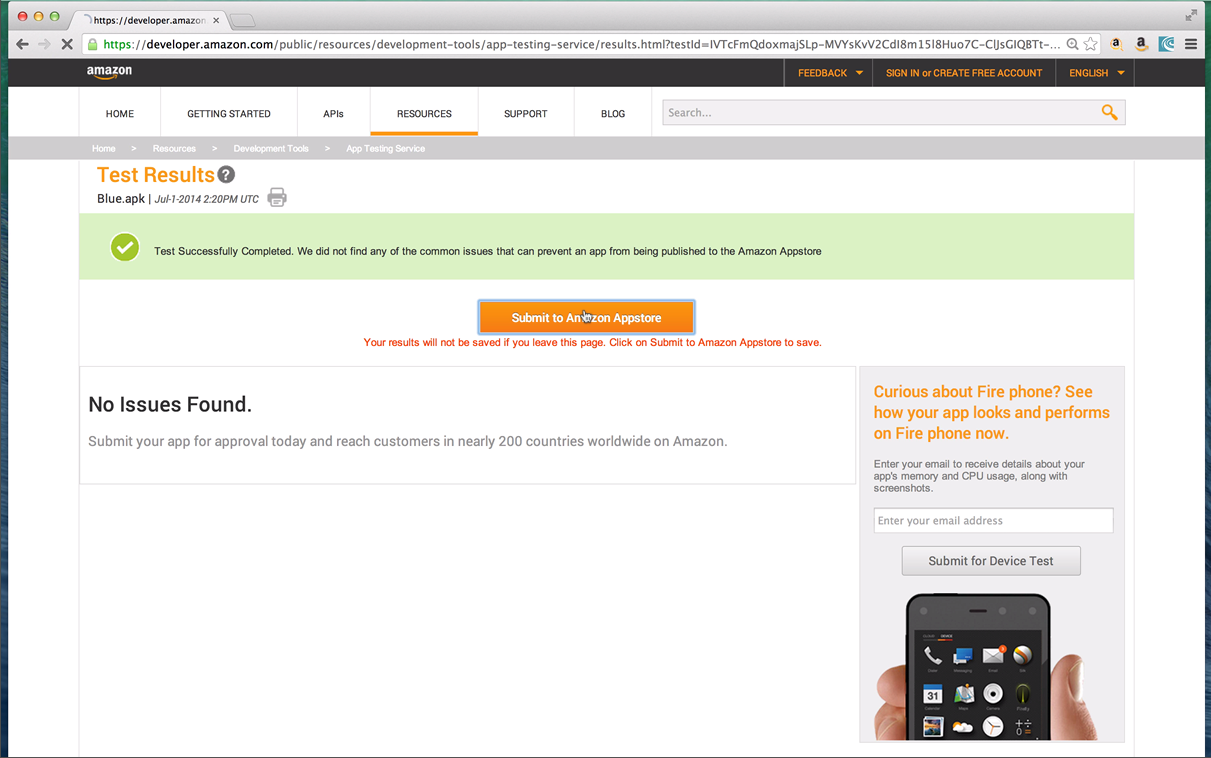1211x758 pixels.
Task: Click the 'Test Successfully Completed' message
Action: (x=488, y=251)
